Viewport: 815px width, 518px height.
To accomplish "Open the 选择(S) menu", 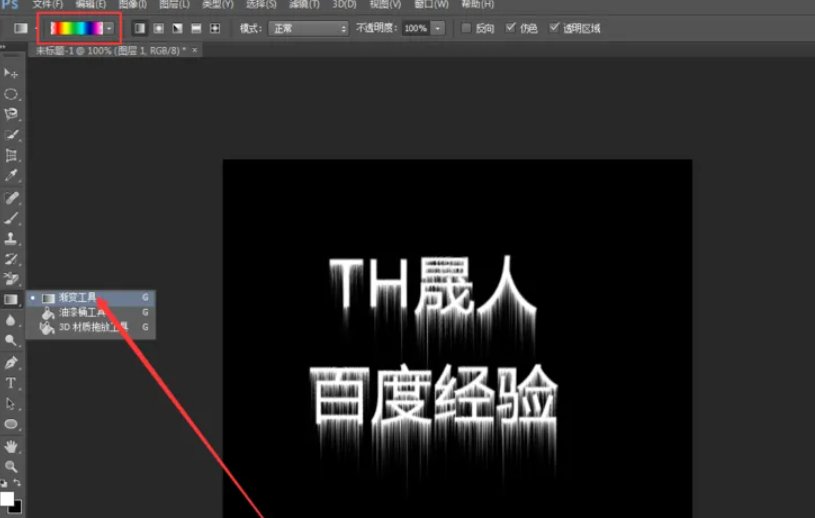I will (261, 4).
